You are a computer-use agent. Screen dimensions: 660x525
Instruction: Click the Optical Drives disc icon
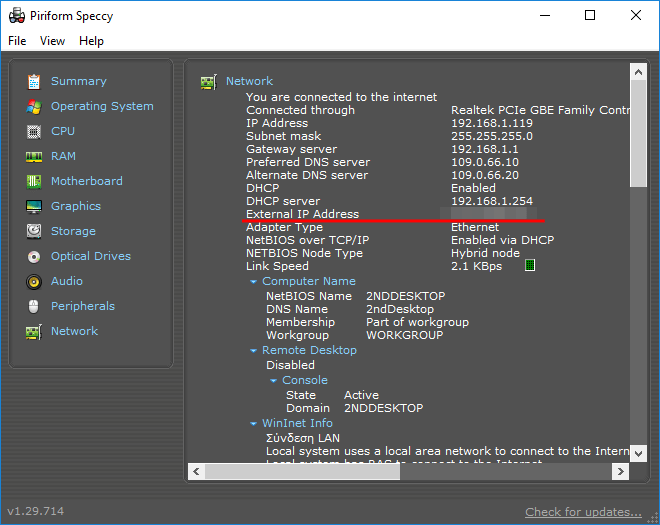click(x=34, y=256)
